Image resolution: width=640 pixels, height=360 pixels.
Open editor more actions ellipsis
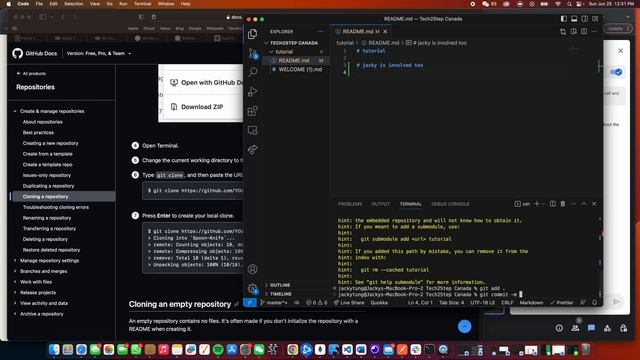pyautogui.click(x=595, y=31)
